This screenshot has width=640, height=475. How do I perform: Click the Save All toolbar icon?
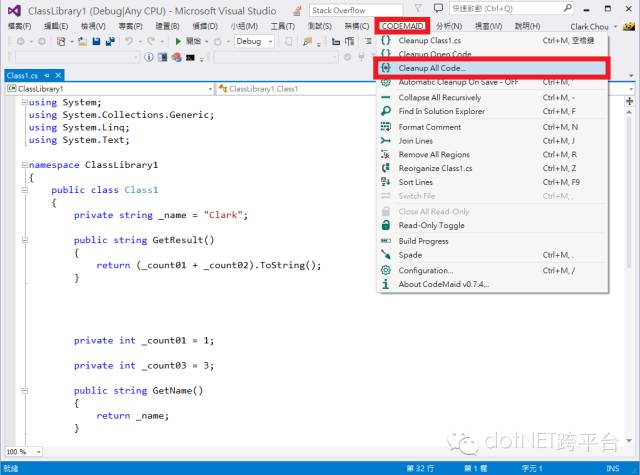coord(110,41)
